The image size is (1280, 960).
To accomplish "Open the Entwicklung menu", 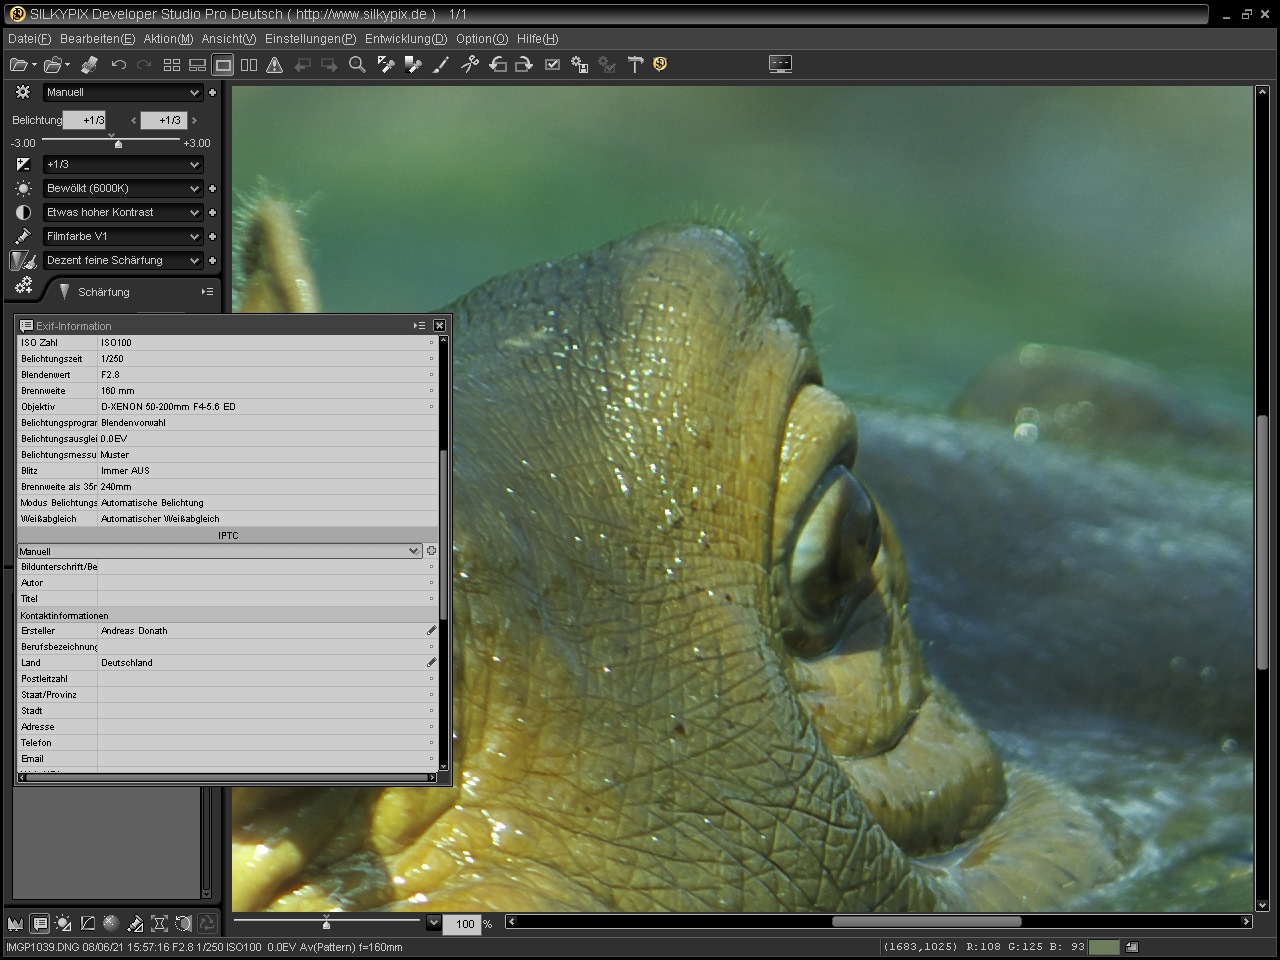I will tap(405, 39).
